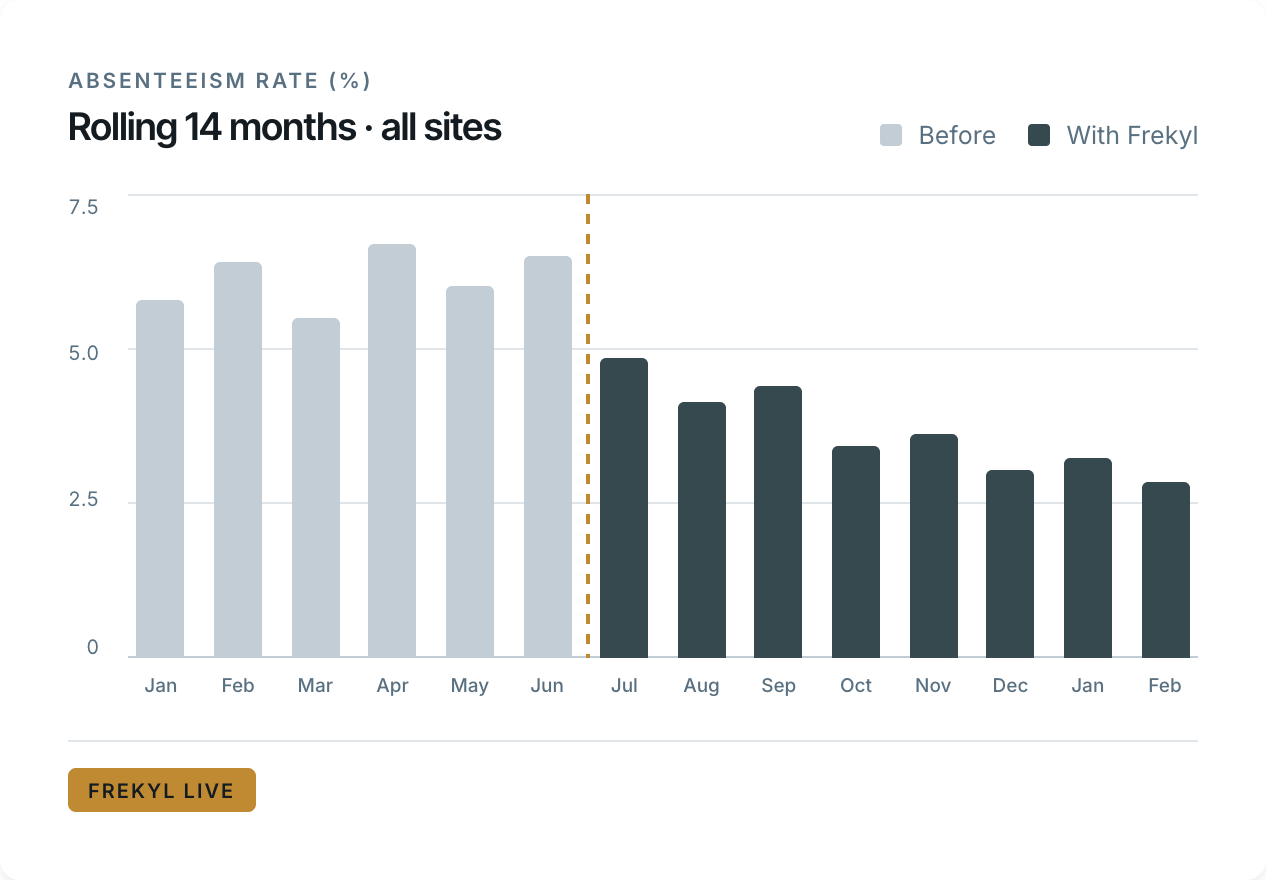Click the 'Jun' x-axis label
The image size is (1266, 880).
[x=548, y=686]
